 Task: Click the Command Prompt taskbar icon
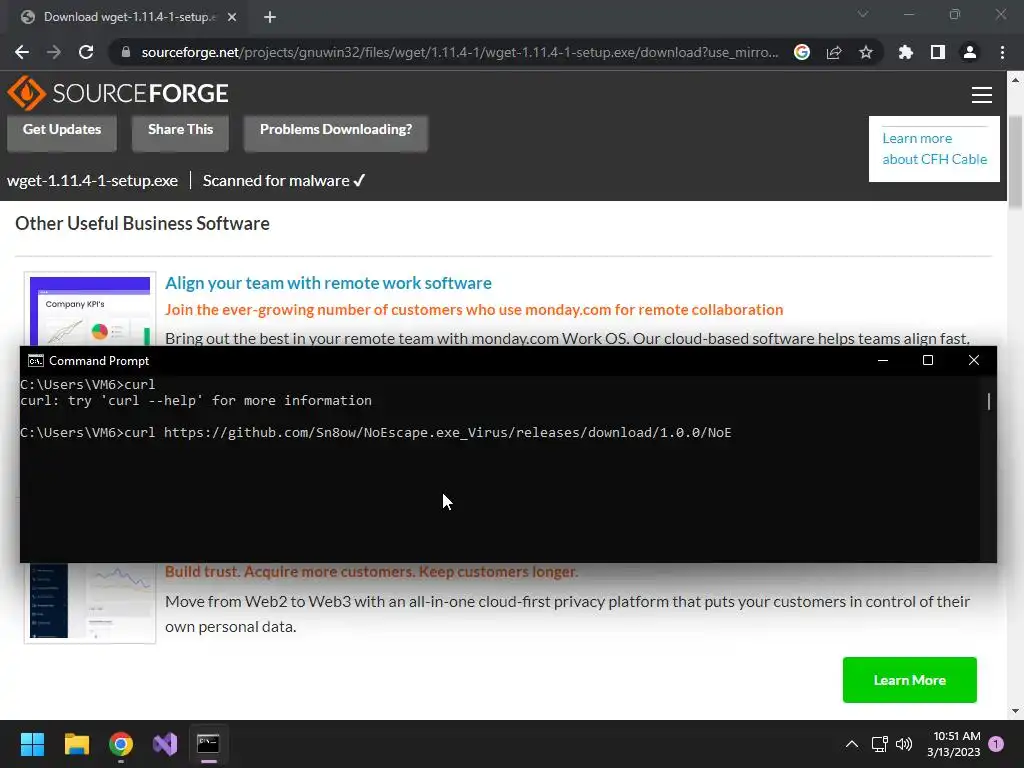[208, 744]
